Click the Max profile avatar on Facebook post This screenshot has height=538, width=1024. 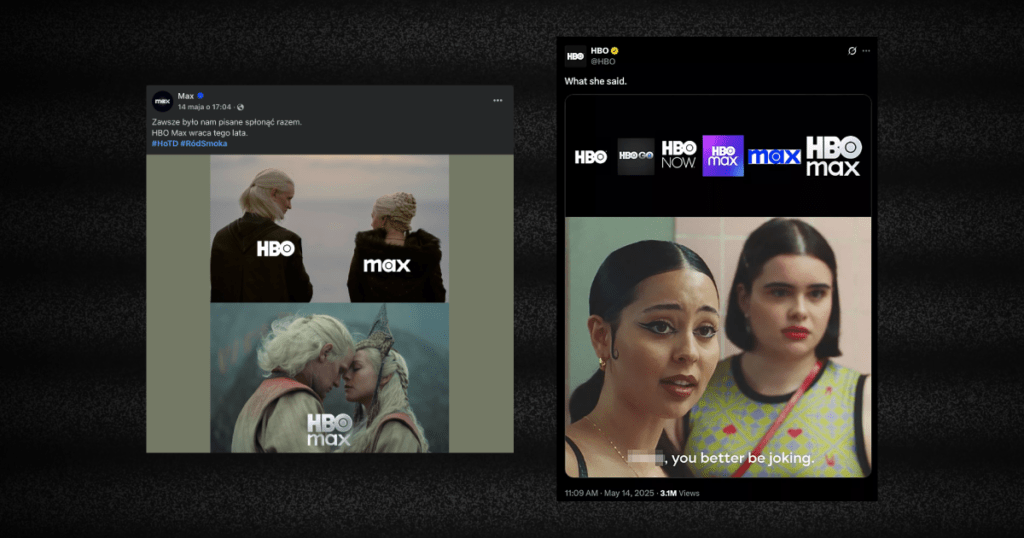point(162,101)
